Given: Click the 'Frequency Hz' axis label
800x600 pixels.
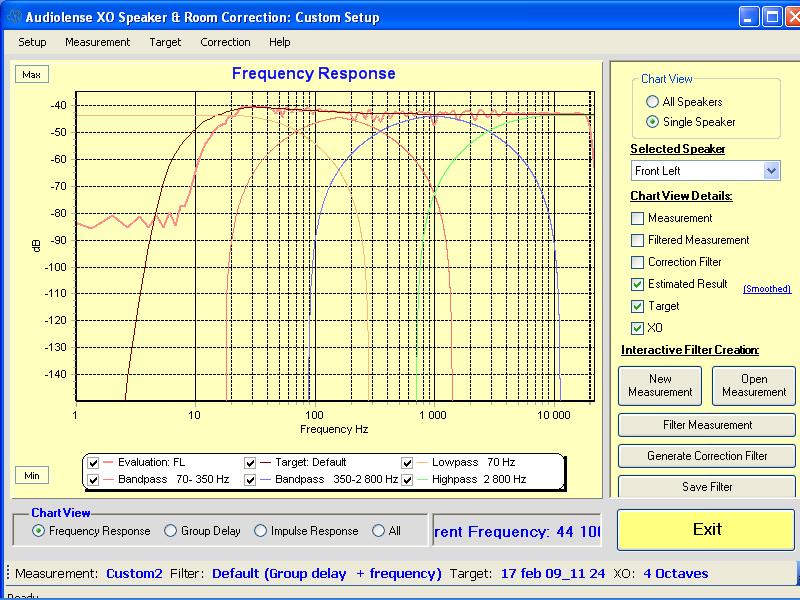Looking at the screenshot, I should click(x=334, y=429).
